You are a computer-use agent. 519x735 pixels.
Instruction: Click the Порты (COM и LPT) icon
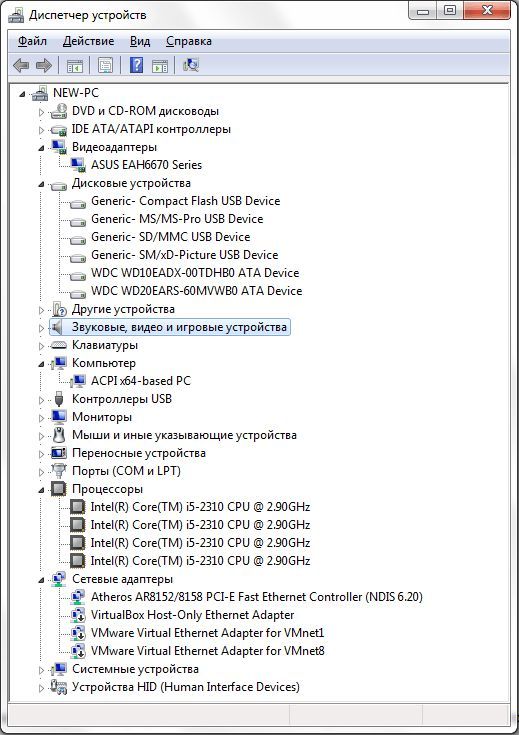click(59, 471)
